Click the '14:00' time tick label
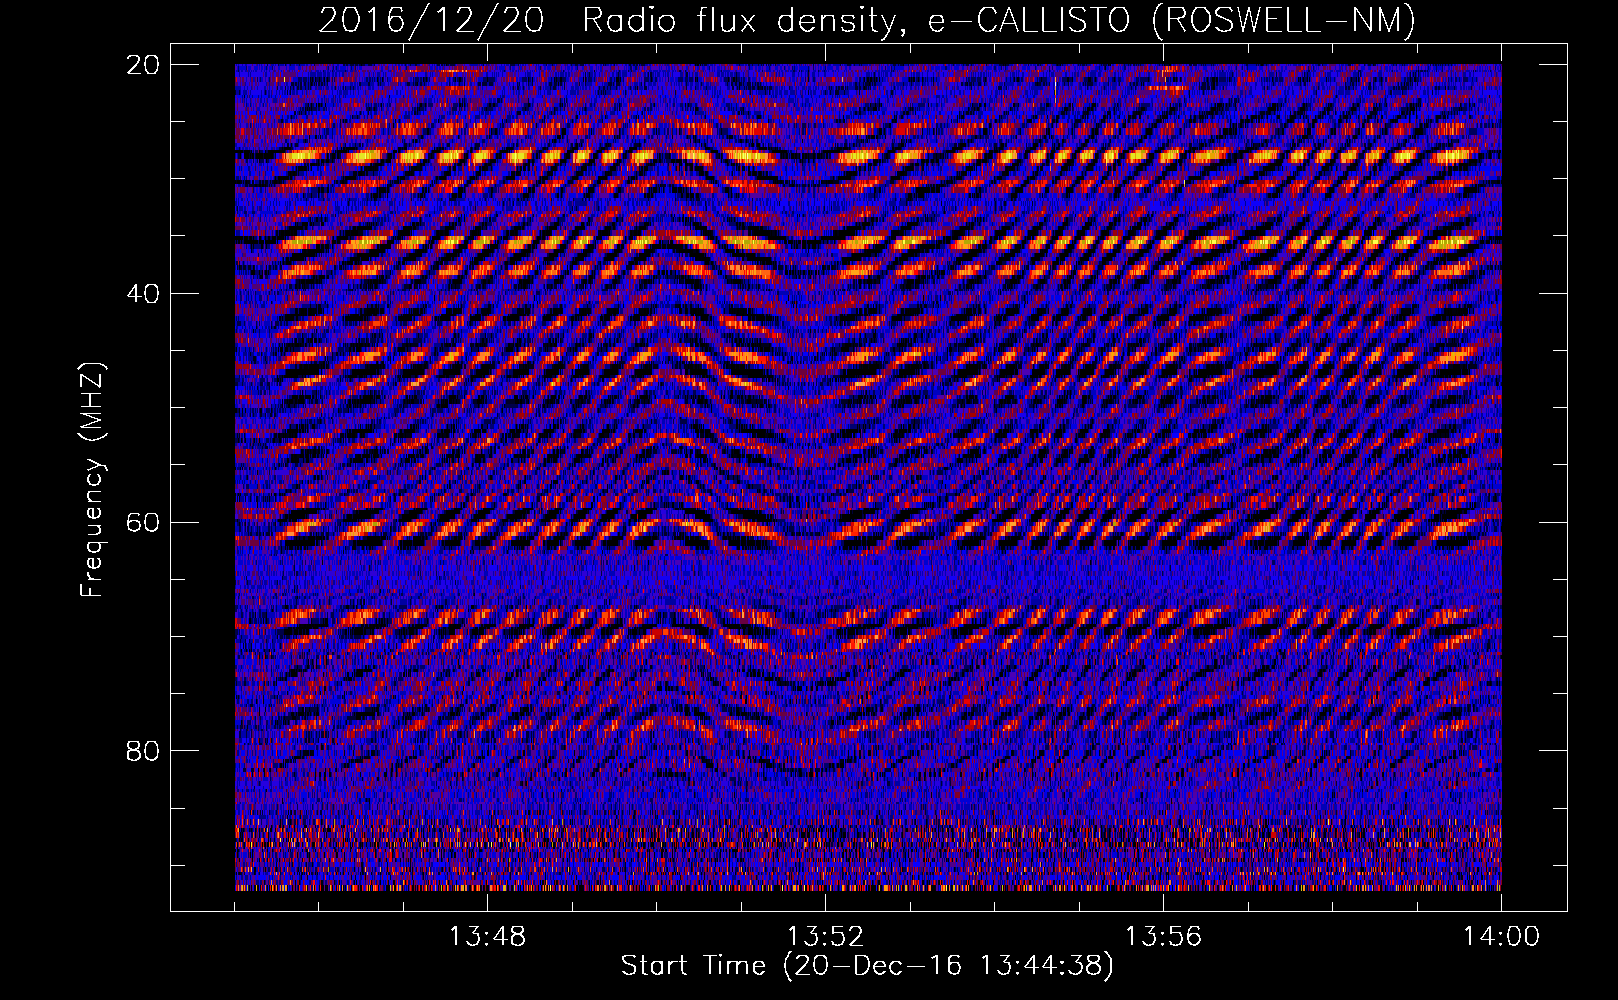Viewport: 1618px width, 1000px height. (x=1501, y=937)
